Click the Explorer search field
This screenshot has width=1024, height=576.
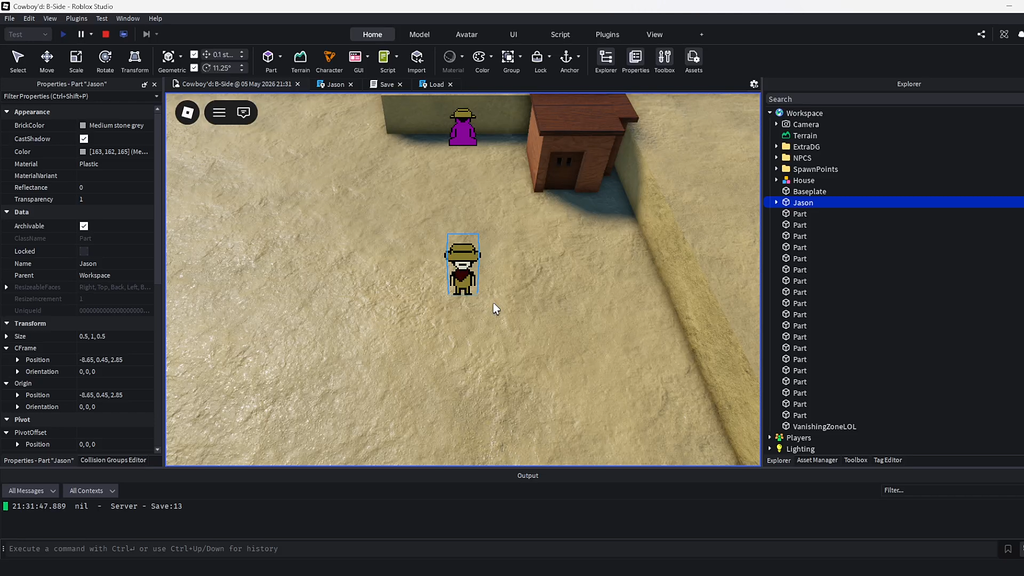click(x=895, y=99)
